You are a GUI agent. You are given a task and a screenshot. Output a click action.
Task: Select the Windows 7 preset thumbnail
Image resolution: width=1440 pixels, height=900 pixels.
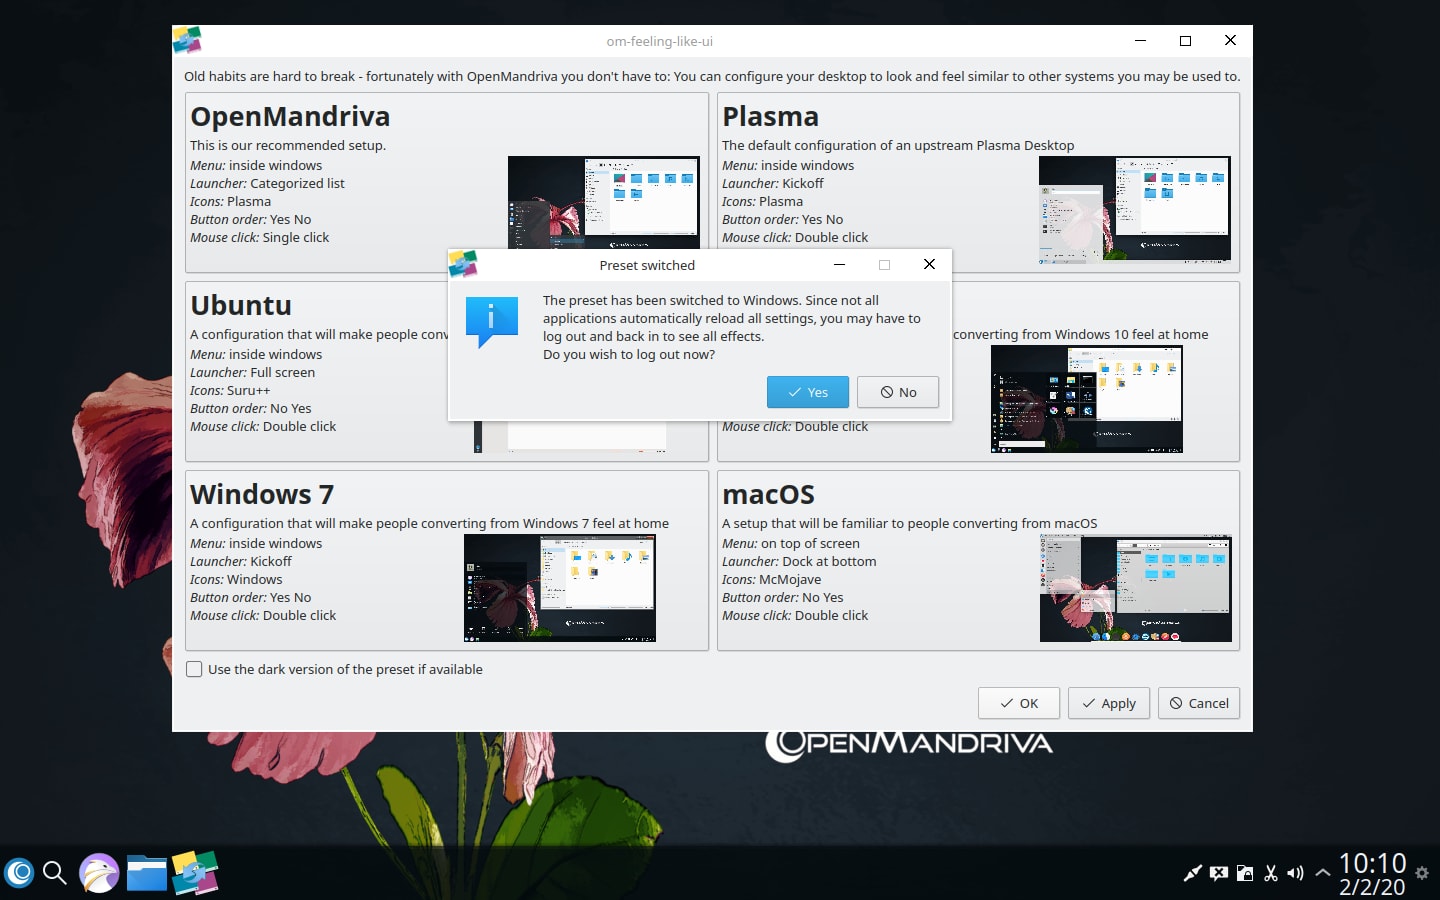click(x=559, y=588)
